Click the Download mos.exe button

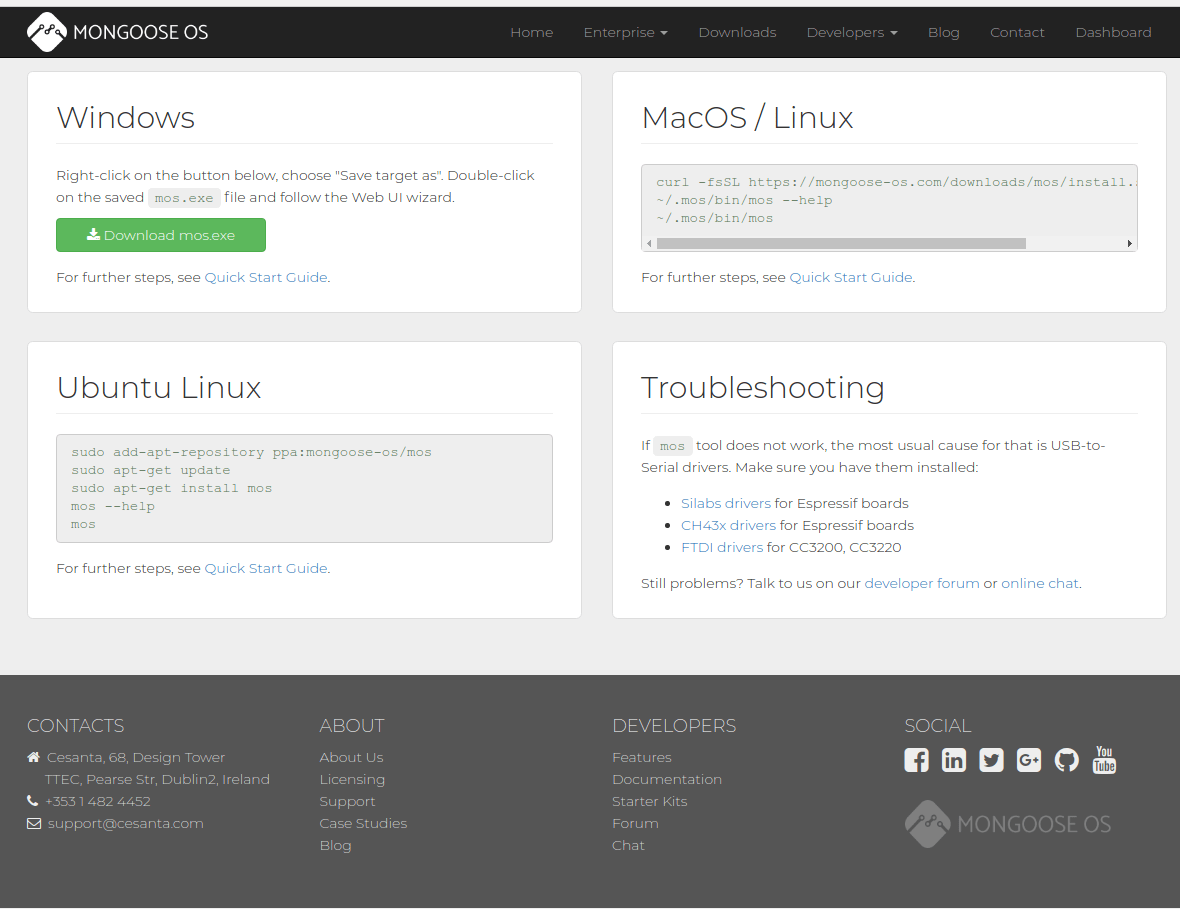(161, 235)
